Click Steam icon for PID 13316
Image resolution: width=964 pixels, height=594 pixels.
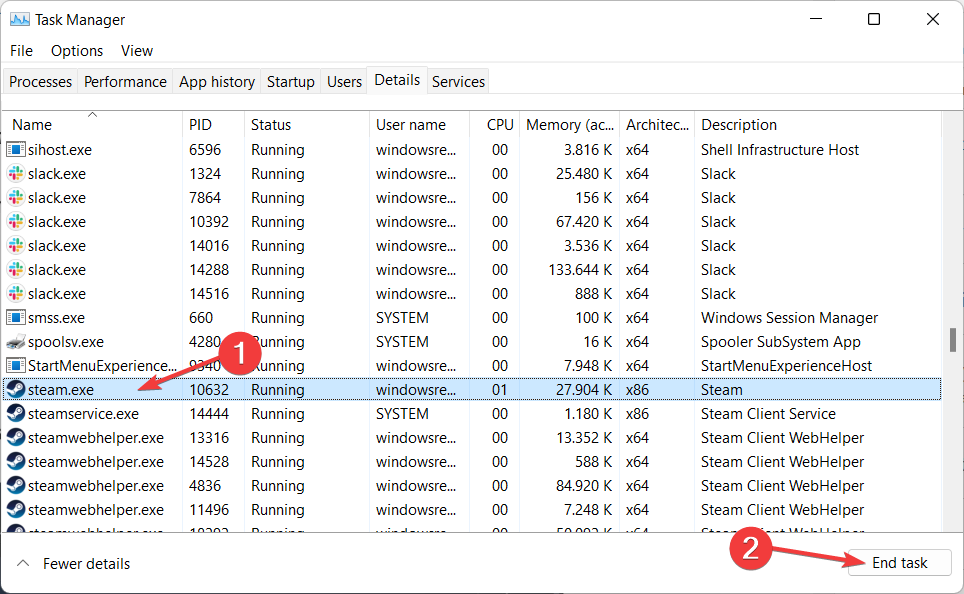click(x=16, y=437)
